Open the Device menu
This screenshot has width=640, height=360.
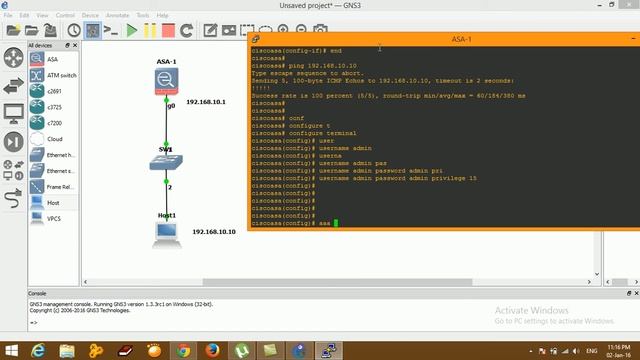pos(90,15)
